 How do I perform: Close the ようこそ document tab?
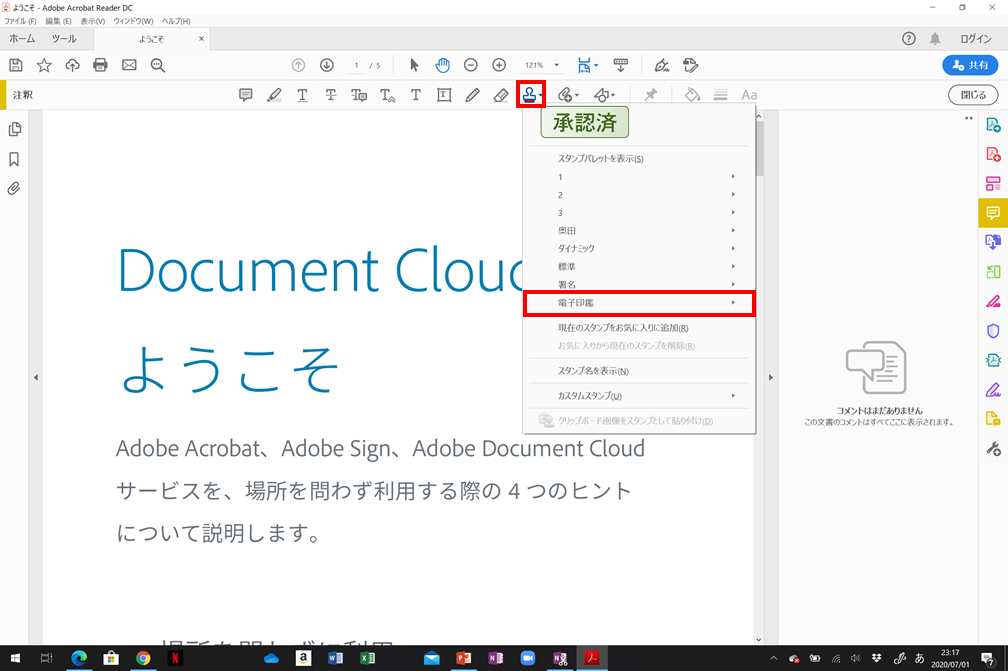[201, 39]
